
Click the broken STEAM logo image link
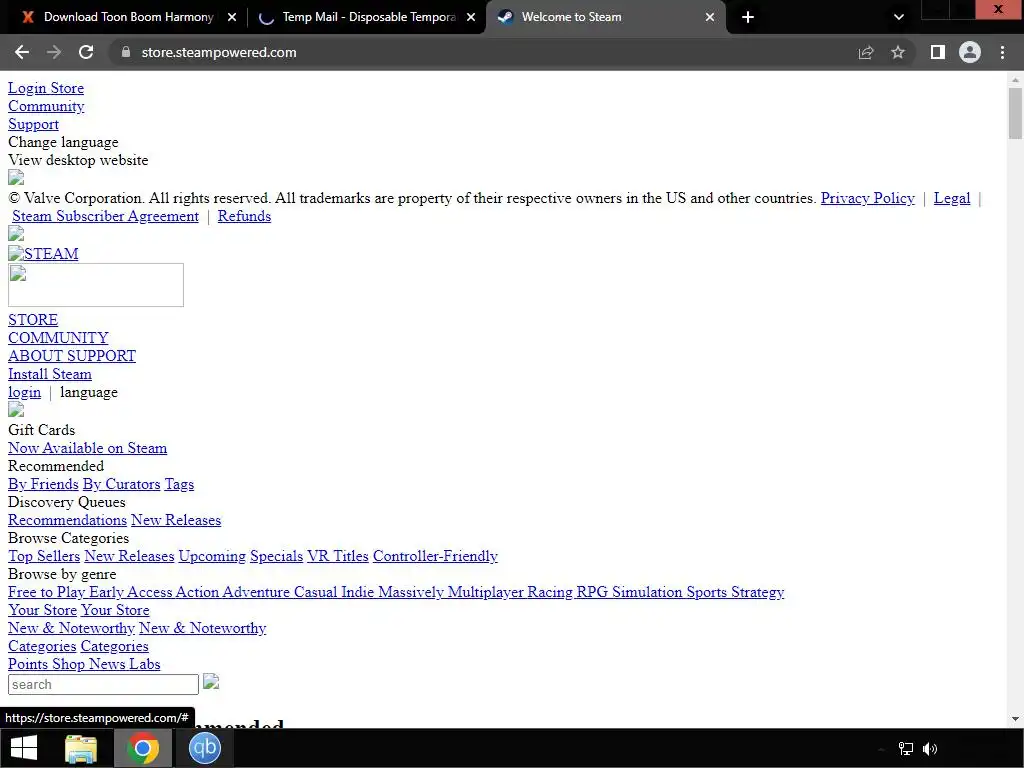43,253
